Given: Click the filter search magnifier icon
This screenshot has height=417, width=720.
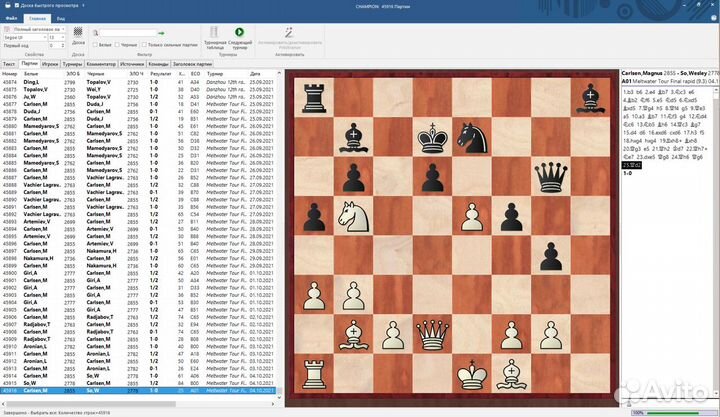Looking at the screenshot, I should (x=96, y=33).
